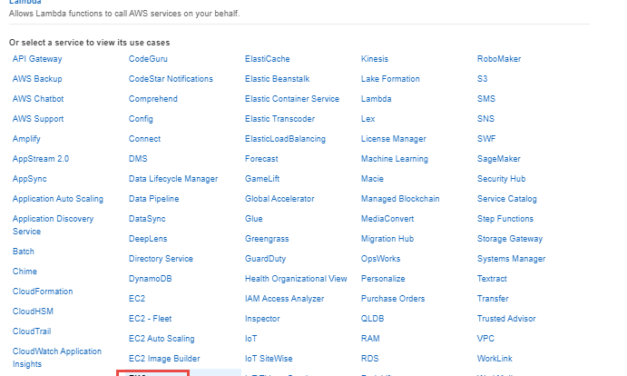Image resolution: width=627 pixels, height=376 pixels.
Task: Click the DynamoDB service
Action: pos(150,279)
